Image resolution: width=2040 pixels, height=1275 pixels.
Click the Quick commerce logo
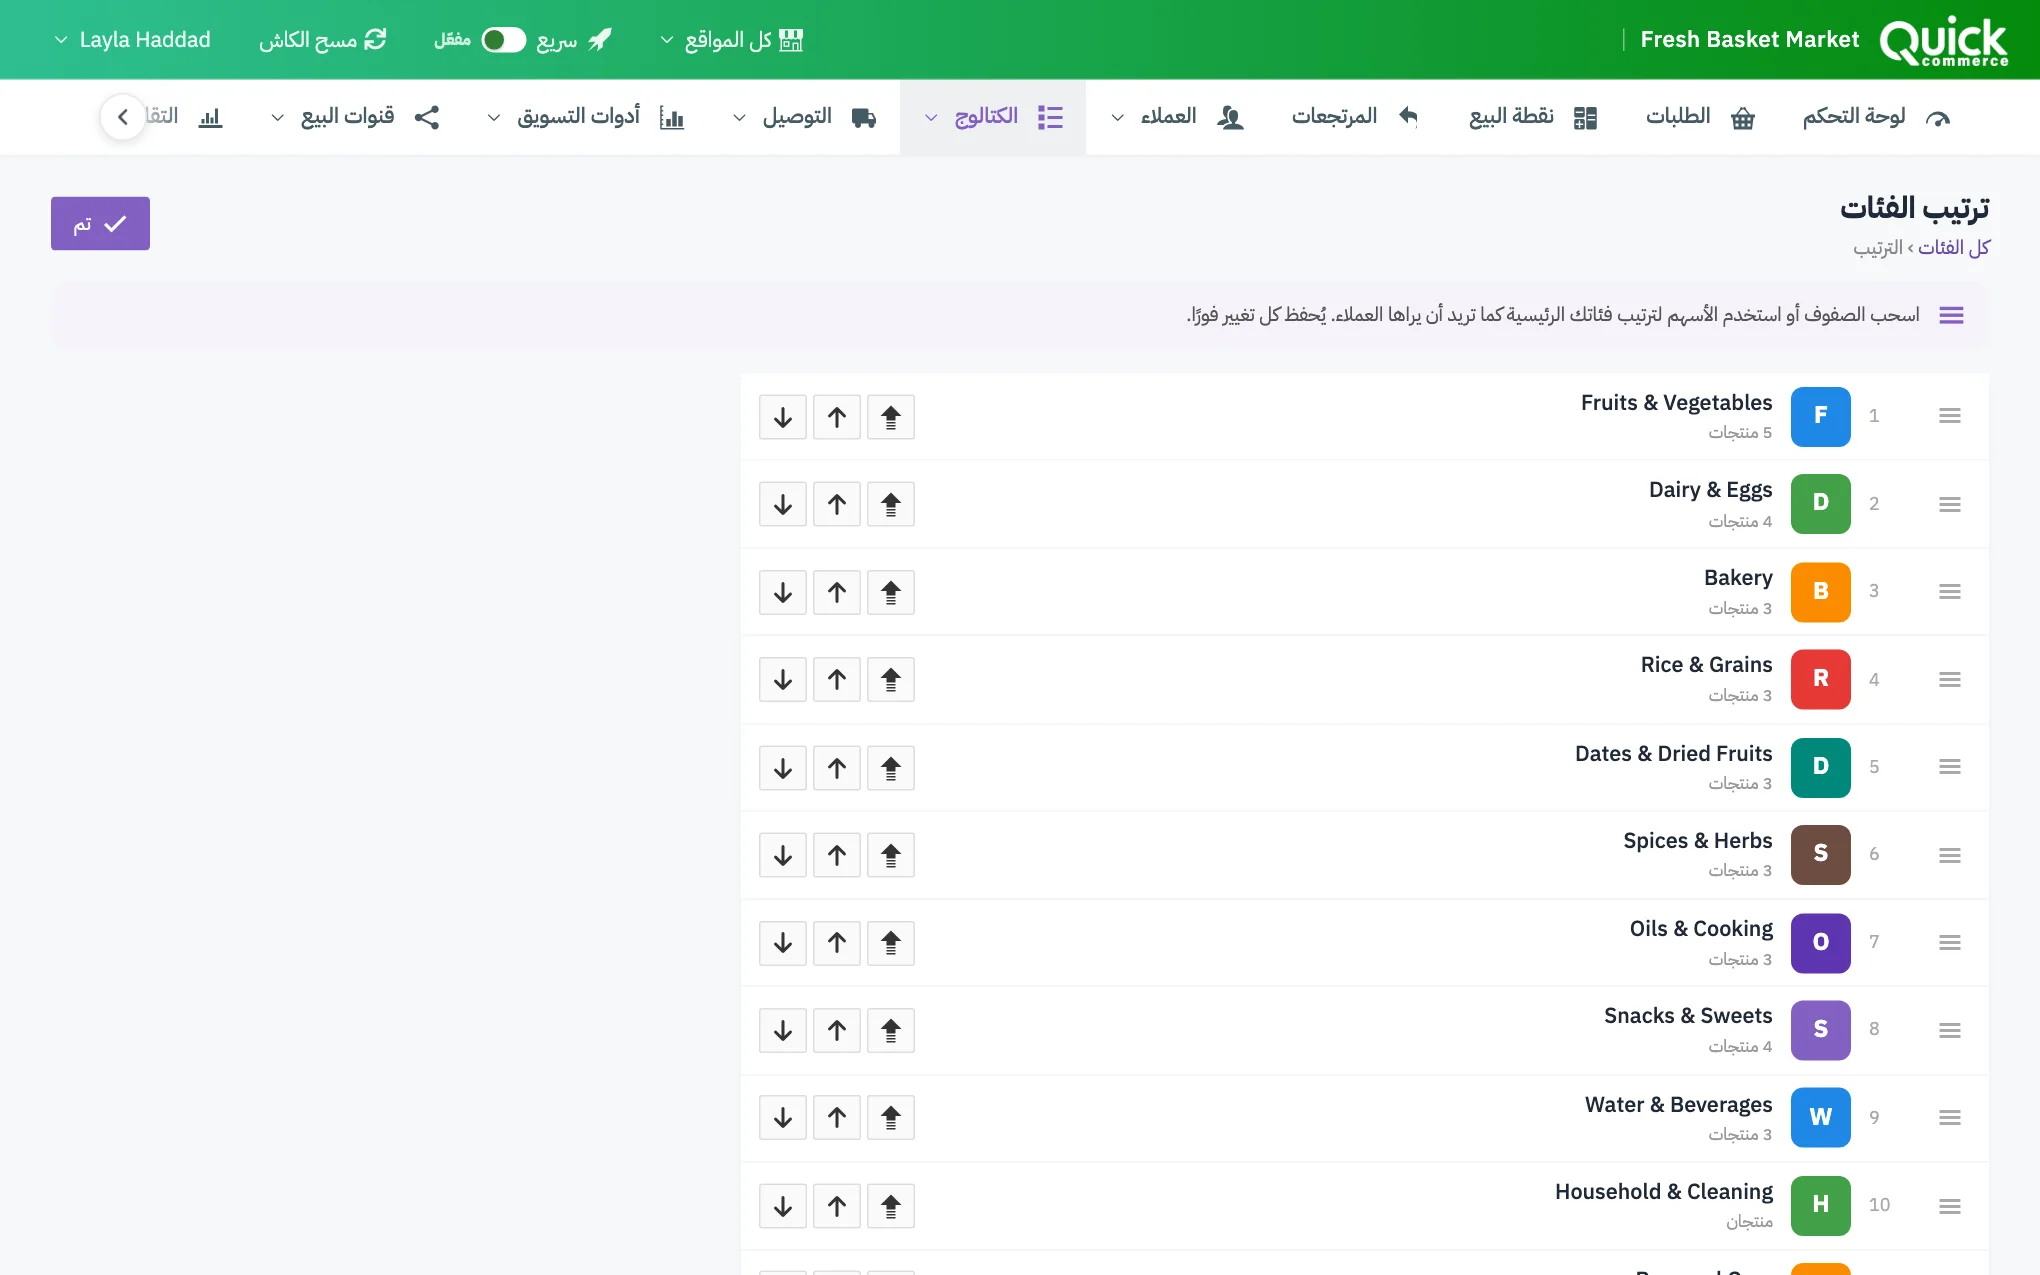pyautogui.click(x=1943, y=40)
